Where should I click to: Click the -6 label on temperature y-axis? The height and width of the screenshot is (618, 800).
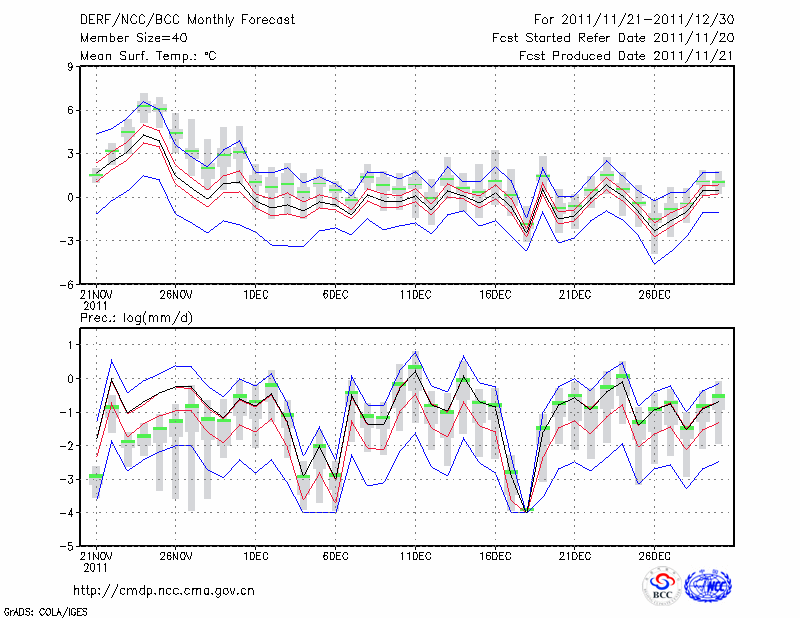pyautogui.click(x=68, y=284)
